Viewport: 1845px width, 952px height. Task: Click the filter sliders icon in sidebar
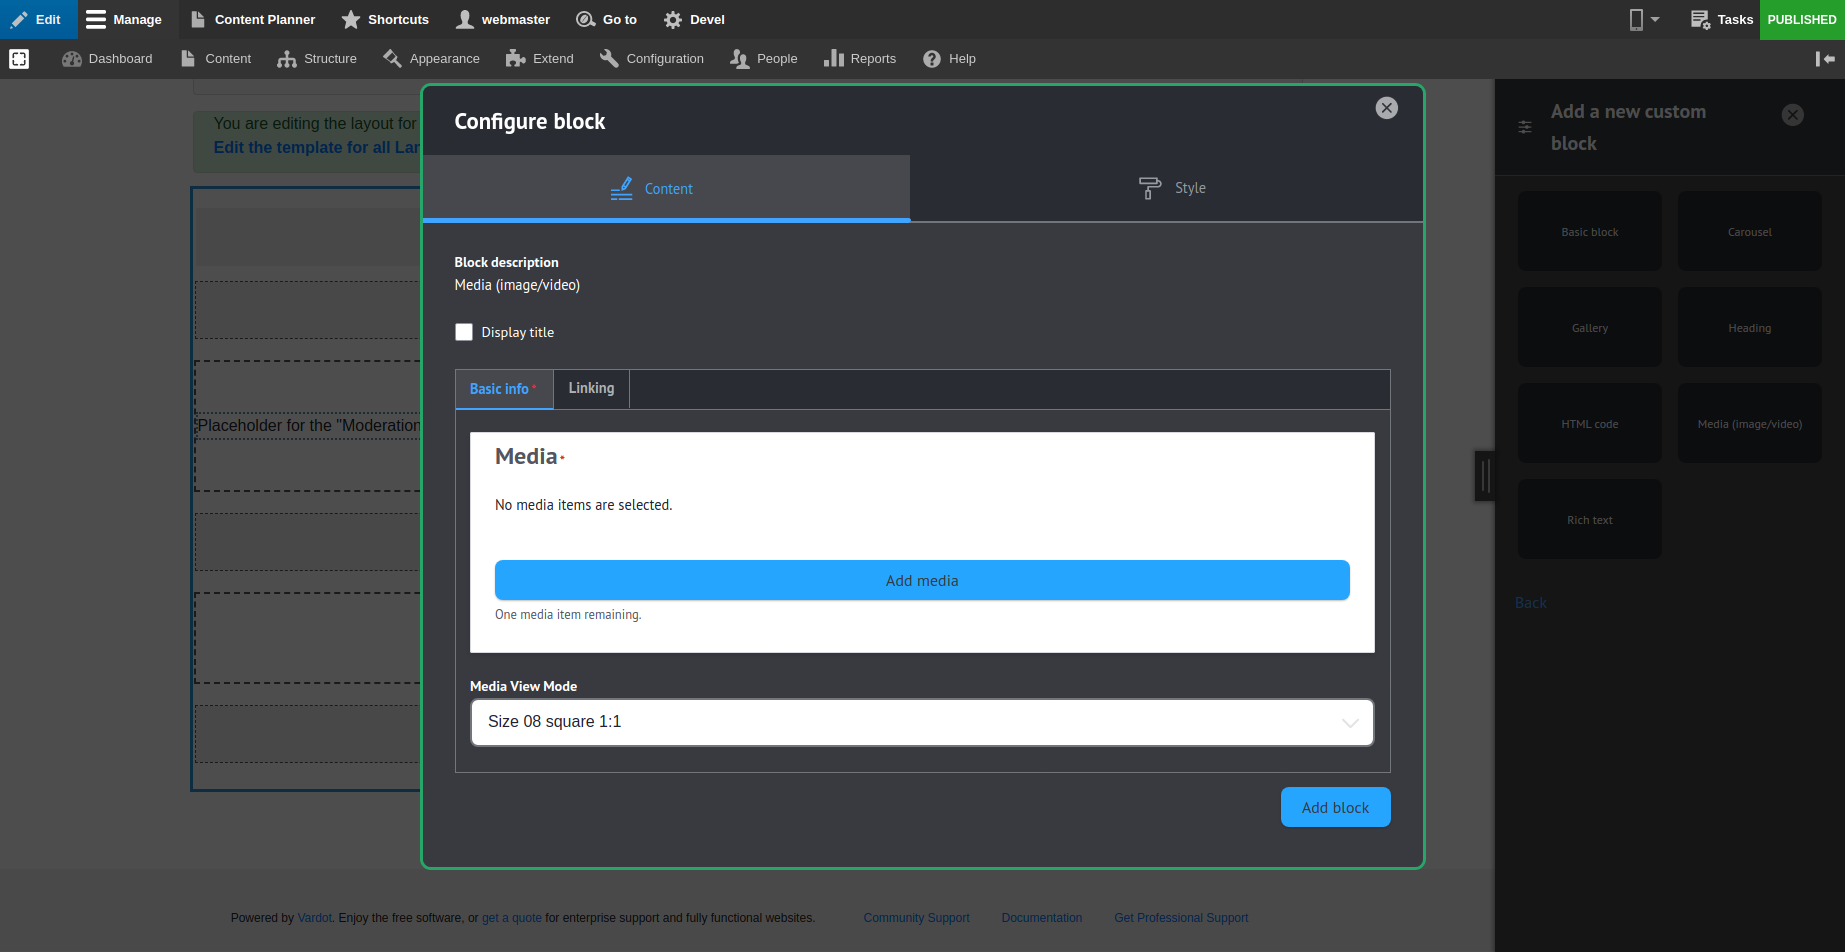click(1524, 127)
